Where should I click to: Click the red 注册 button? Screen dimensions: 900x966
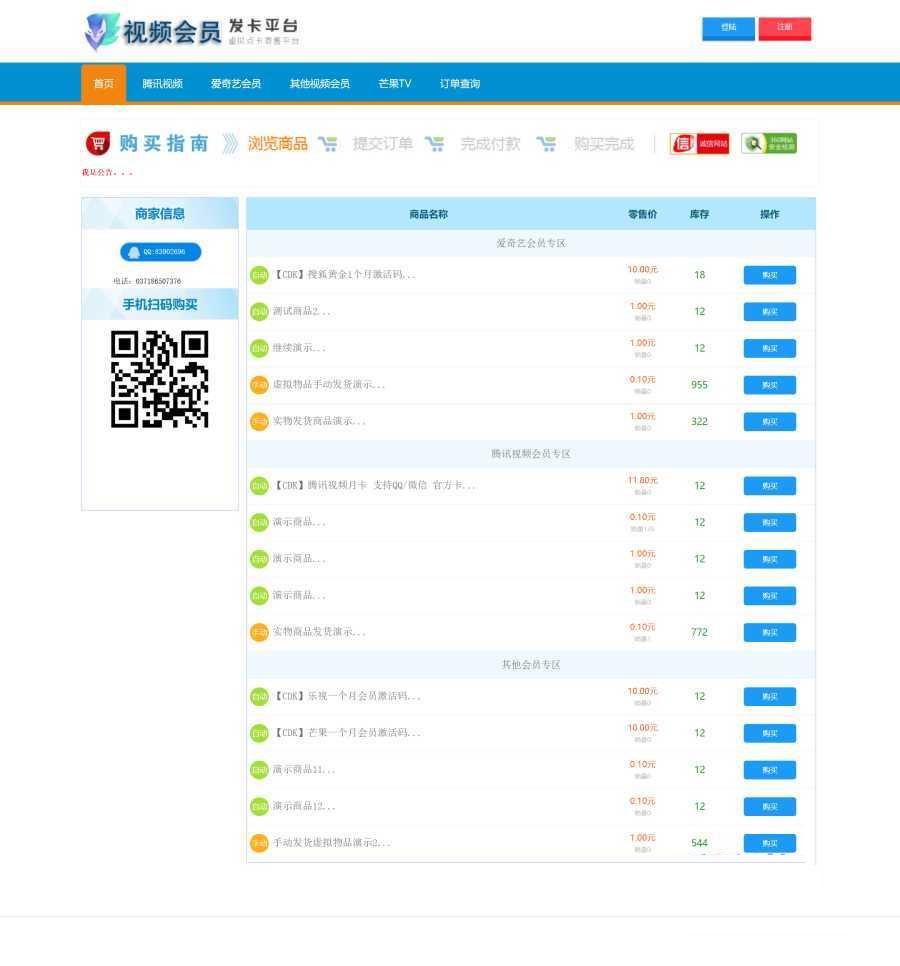(784, 28)
